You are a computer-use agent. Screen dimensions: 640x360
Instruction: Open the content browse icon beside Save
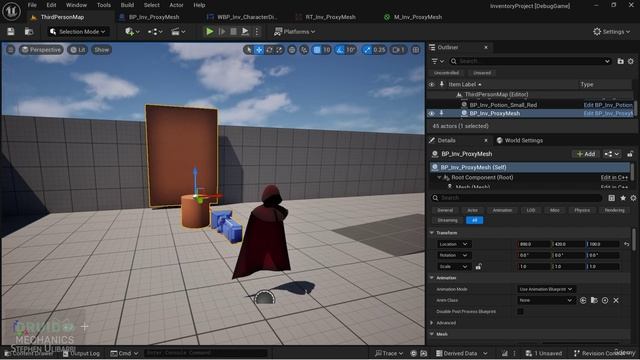coord(29,31)
